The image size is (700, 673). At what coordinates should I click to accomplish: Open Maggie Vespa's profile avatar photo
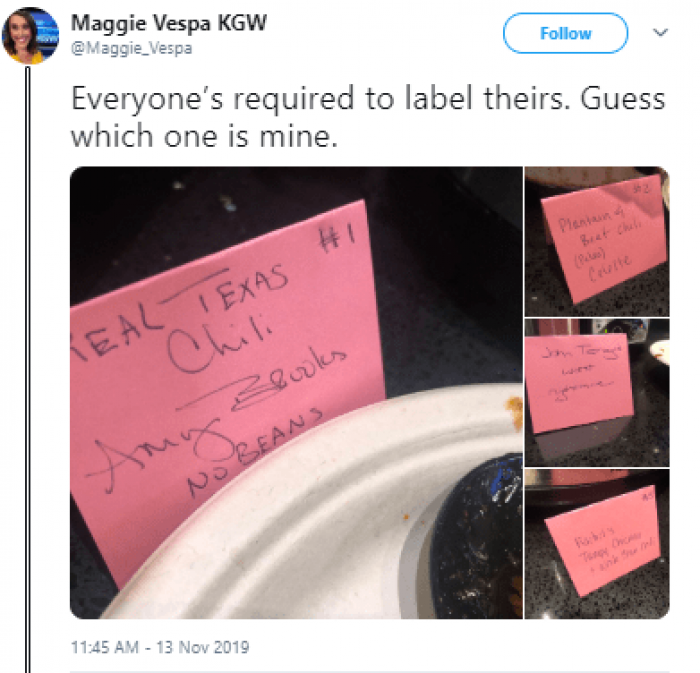pyautogui.click(x=30, y=35)
